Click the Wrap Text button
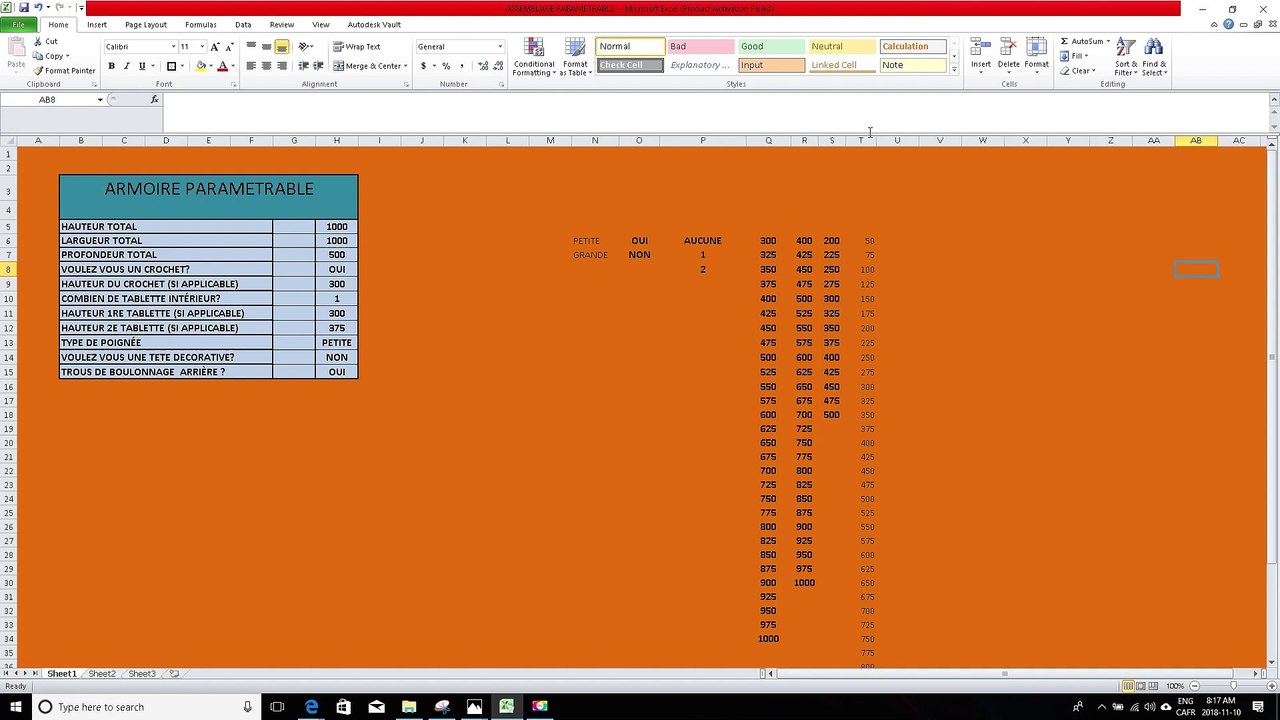Screen dimensions: 1280x720 point(357,47)
